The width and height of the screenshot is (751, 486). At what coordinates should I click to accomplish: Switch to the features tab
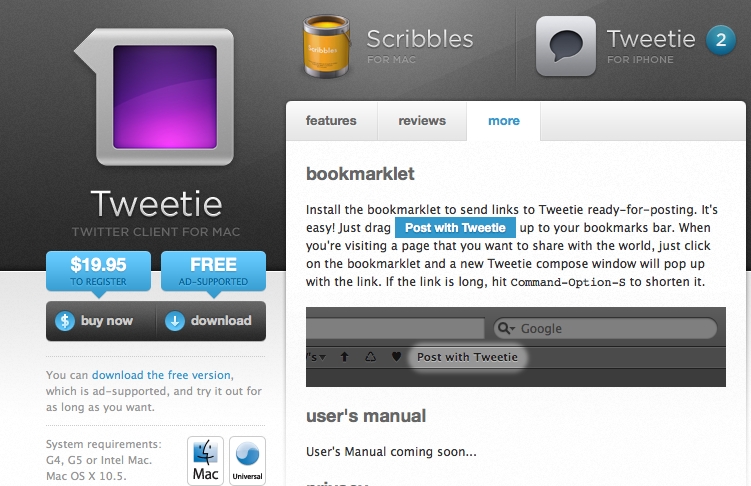[x=331, y=121]
